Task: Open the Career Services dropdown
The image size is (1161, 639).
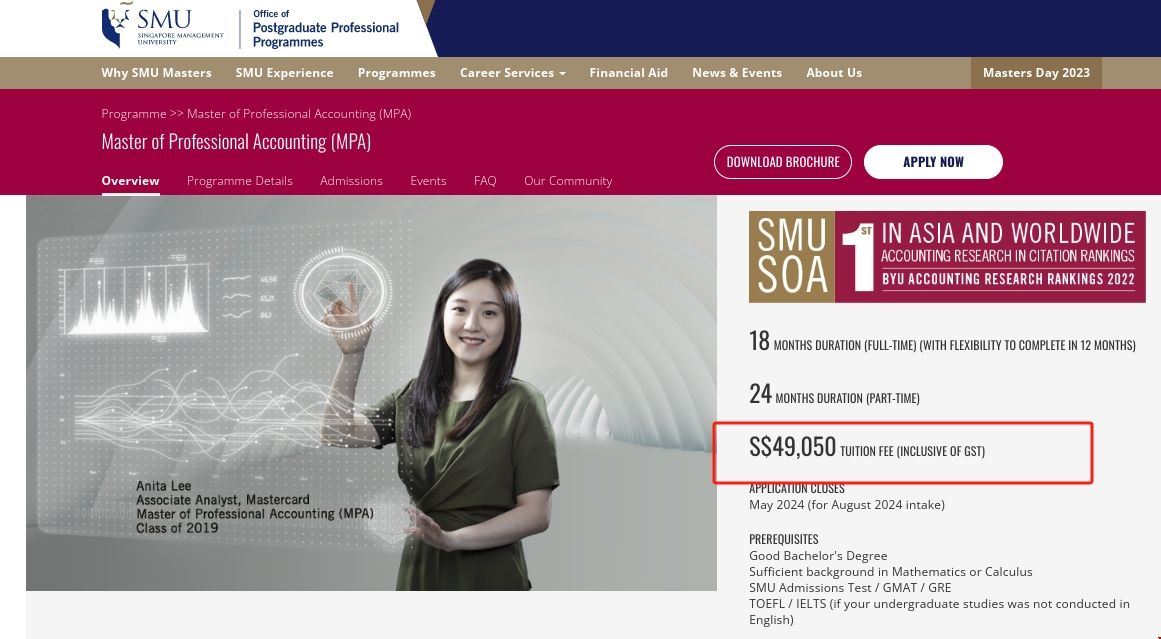Action: (x=506, y=72)
